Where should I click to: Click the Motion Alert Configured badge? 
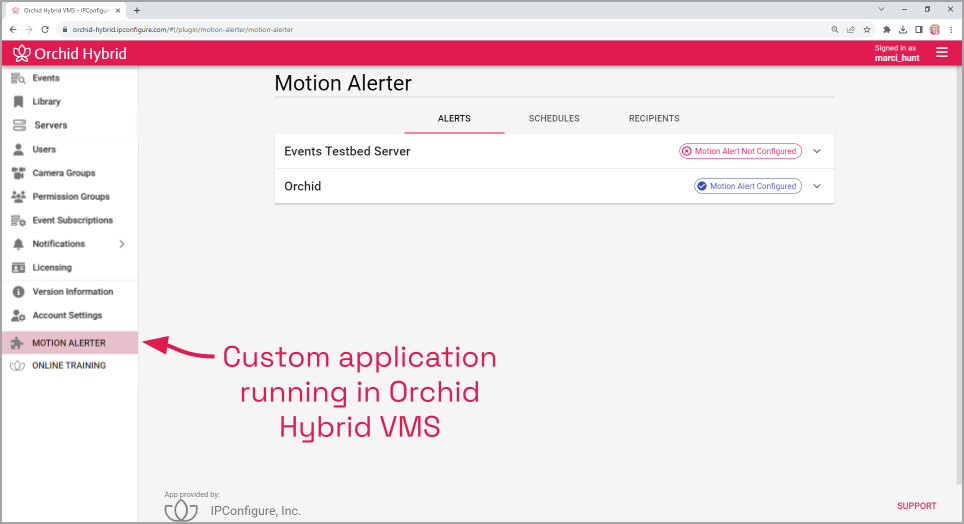748,186
